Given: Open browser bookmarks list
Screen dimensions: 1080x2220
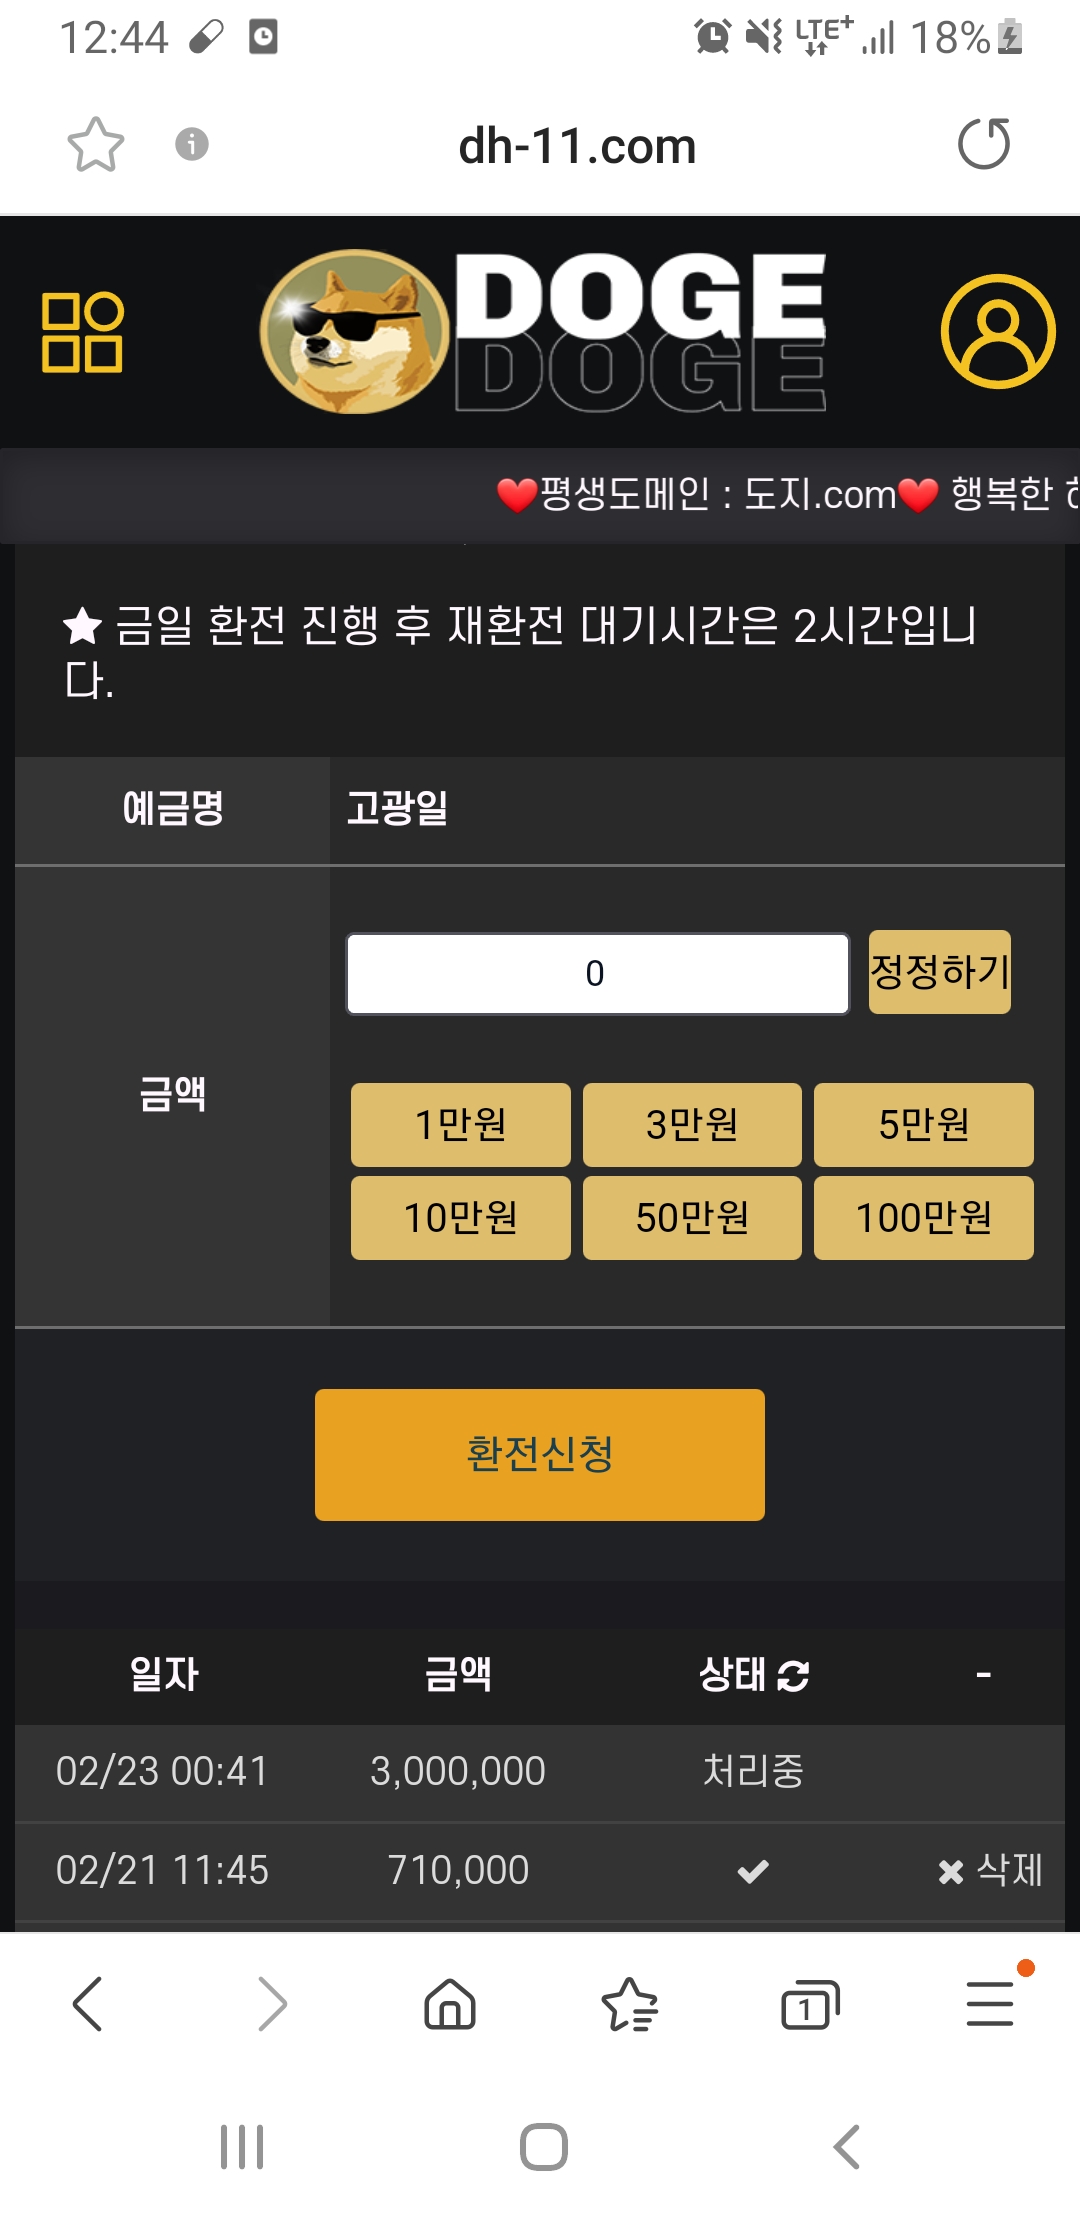Looking at the screenshot, I should tap(629, 2004).
